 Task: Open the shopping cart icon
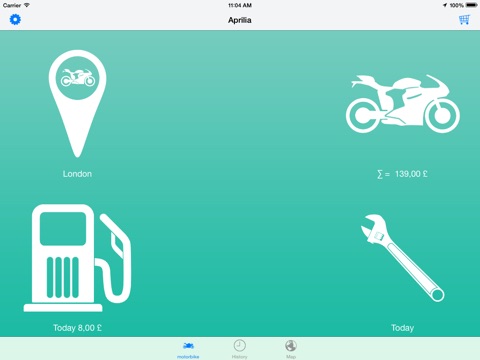pyautogui.click(x=464, y=20)
